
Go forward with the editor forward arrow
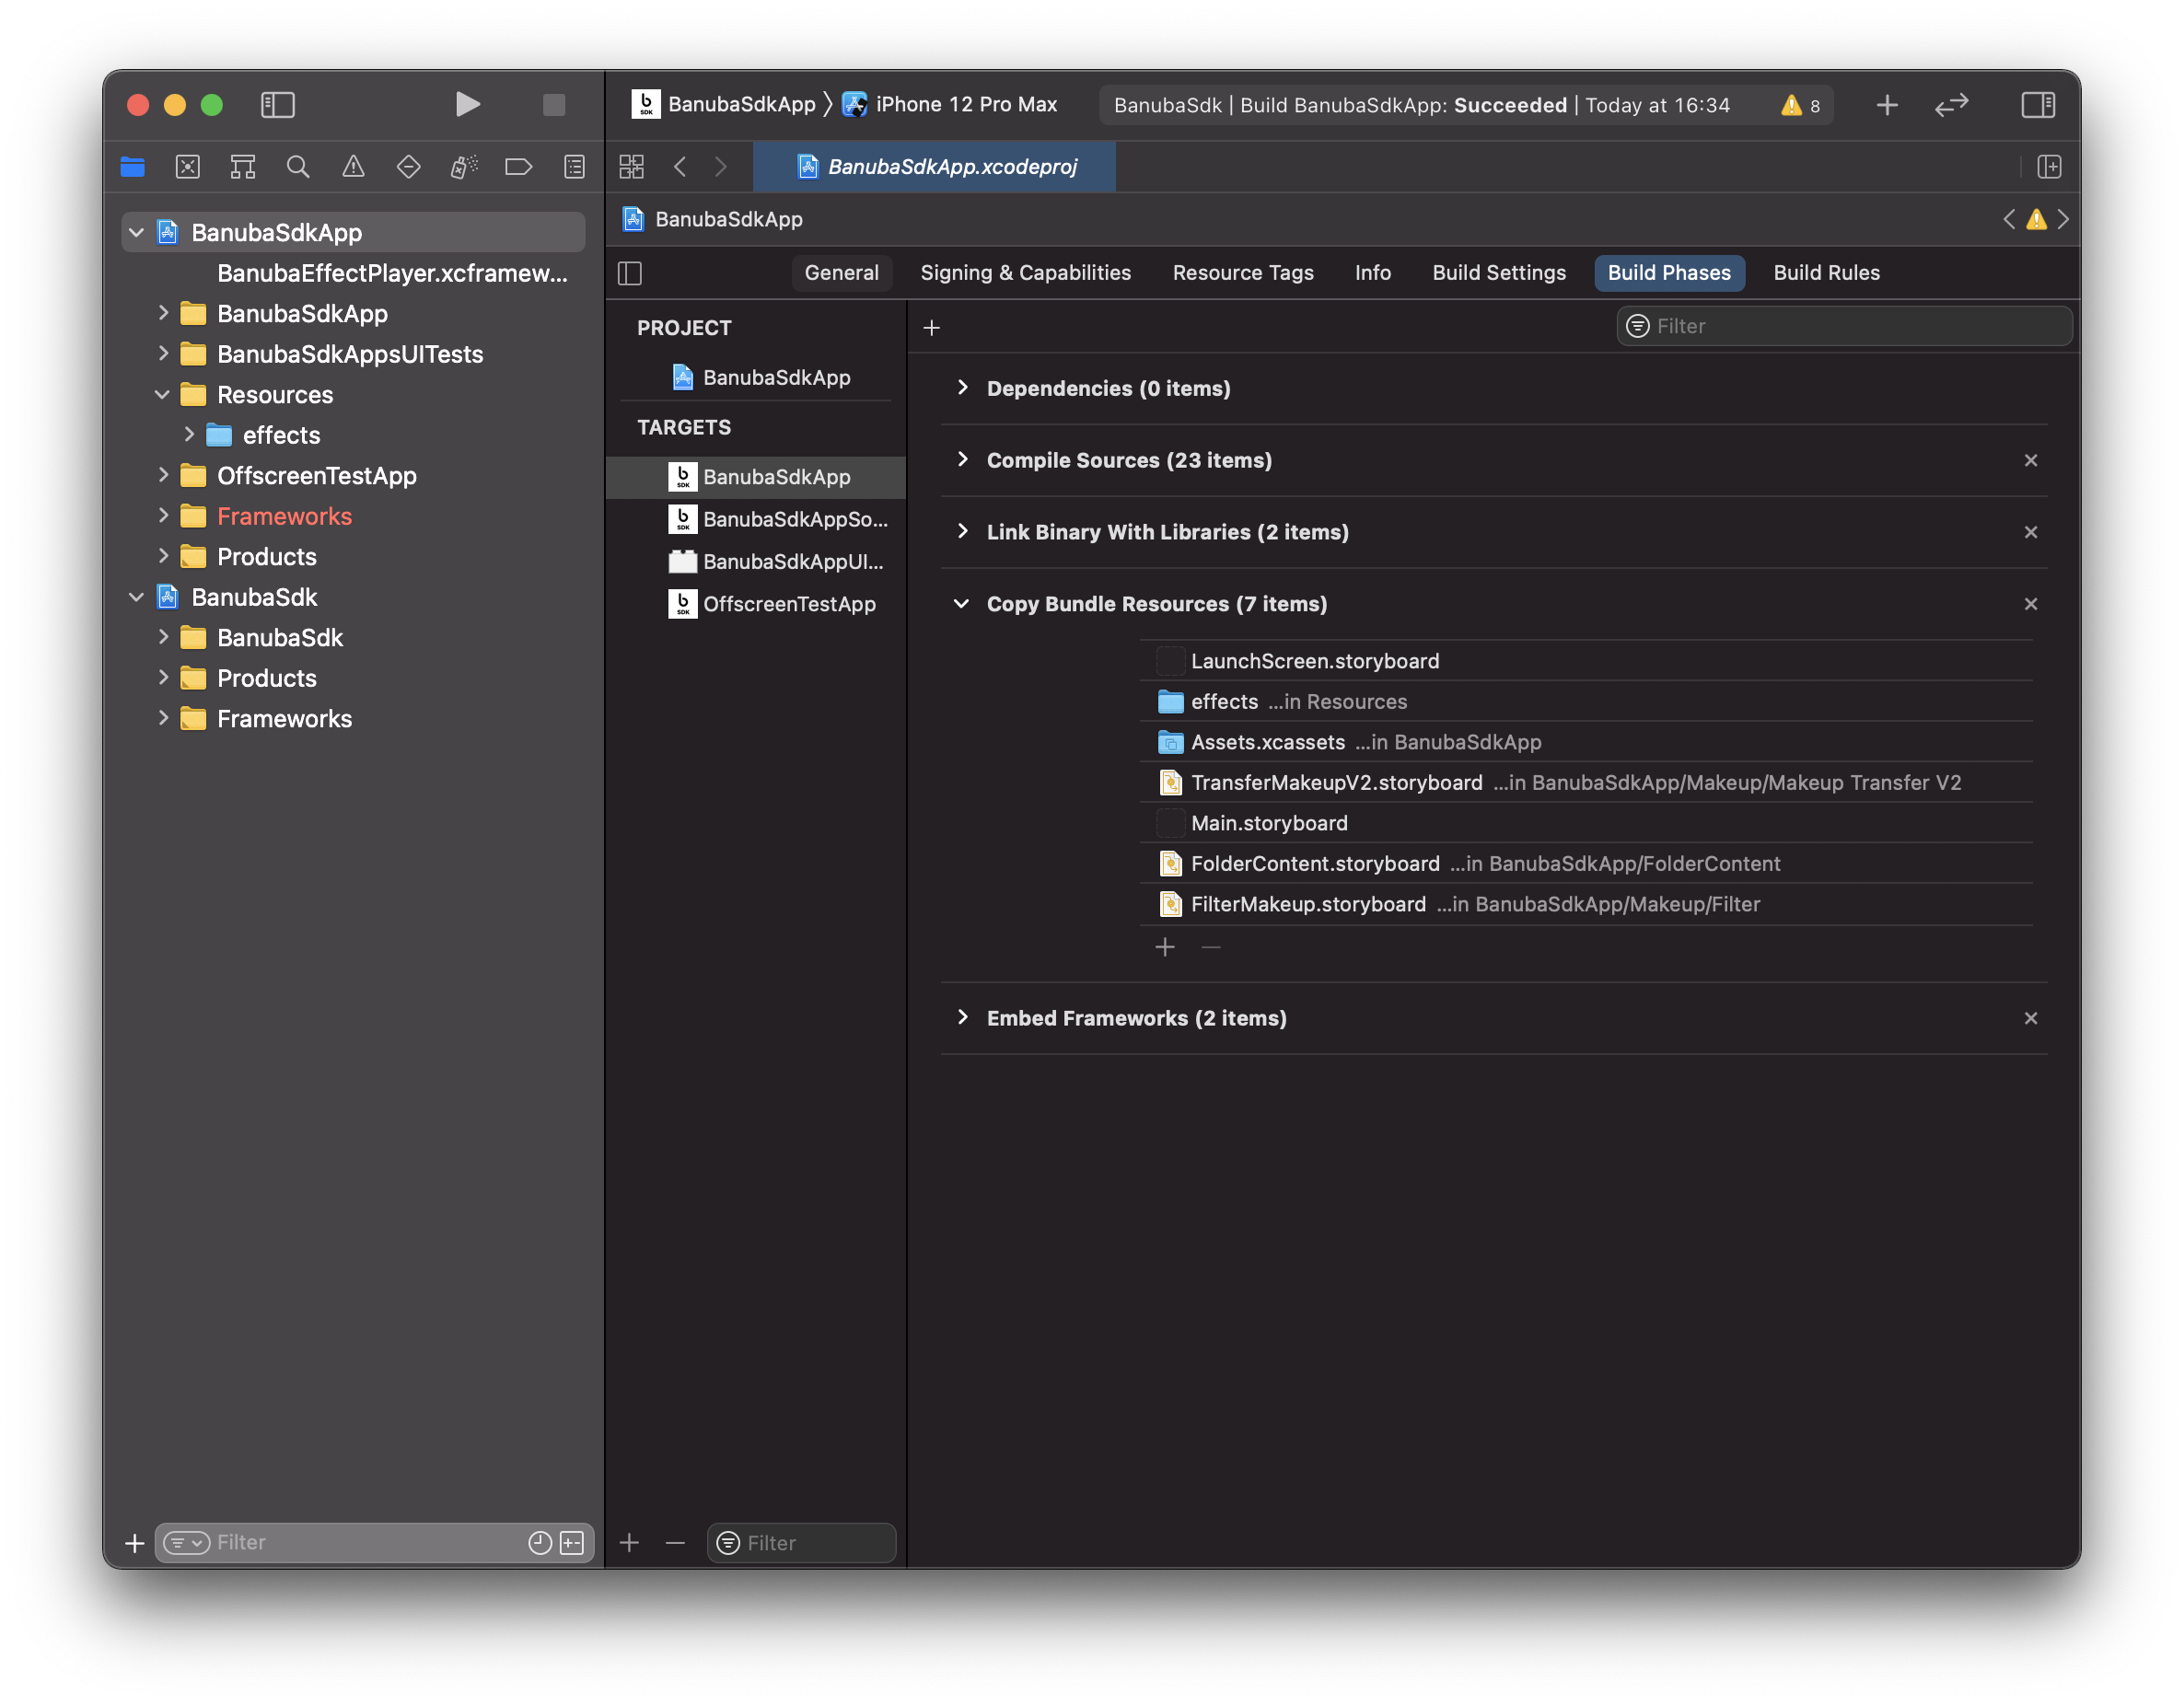[721, 167]
